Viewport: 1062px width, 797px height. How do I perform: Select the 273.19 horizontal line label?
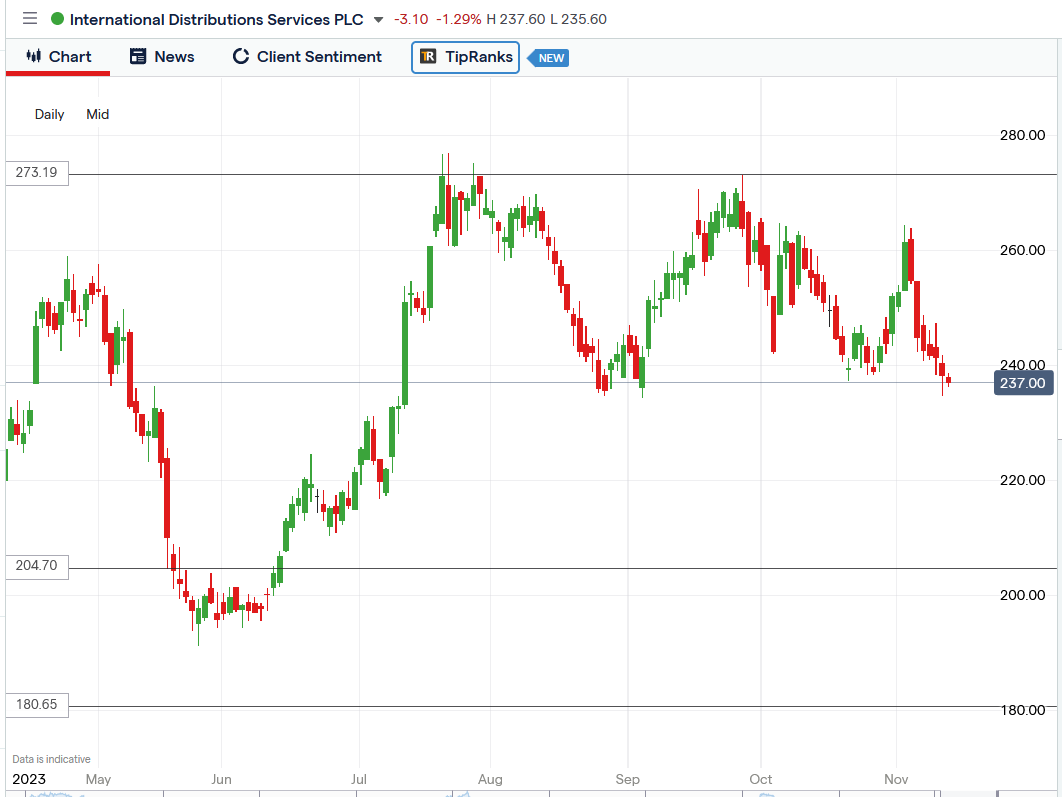click(37, 173)
